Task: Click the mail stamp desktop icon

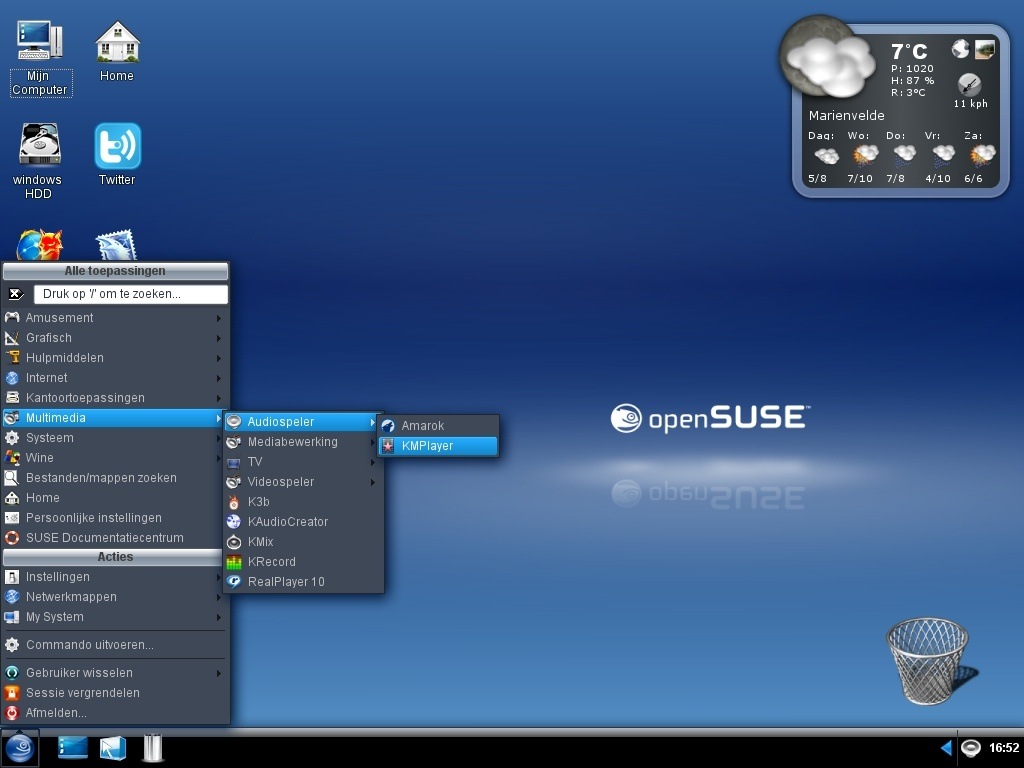Action: click(116, 246)
